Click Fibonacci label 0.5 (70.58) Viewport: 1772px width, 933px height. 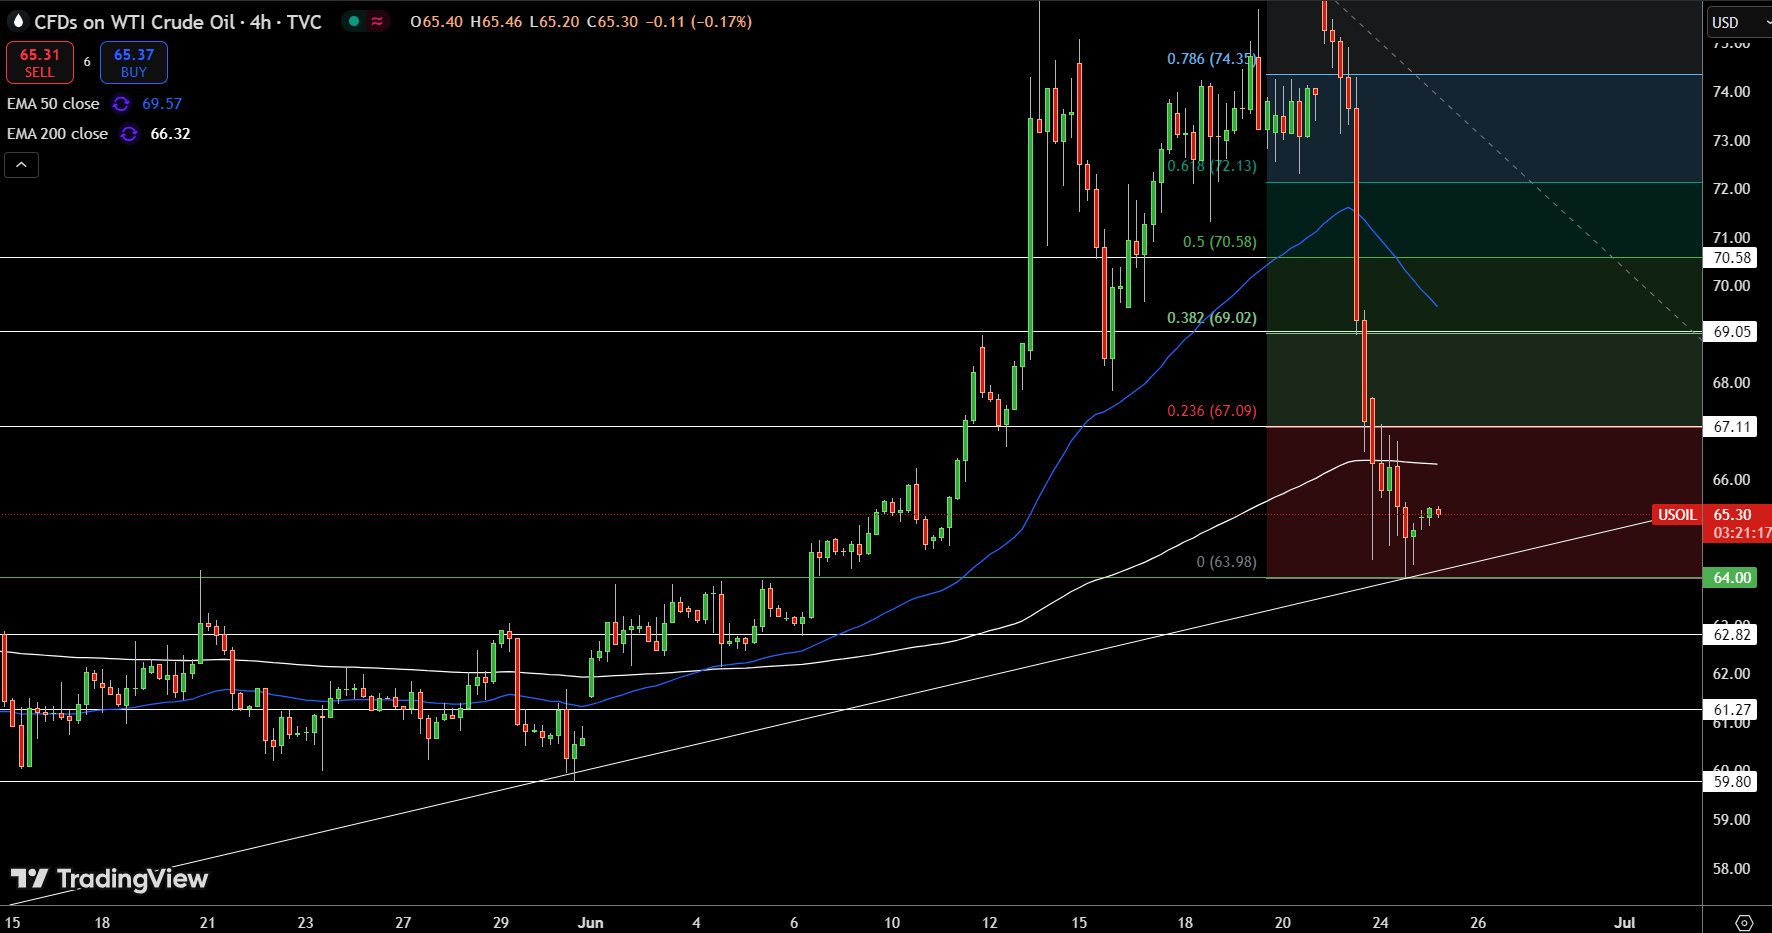[1219, 242]
